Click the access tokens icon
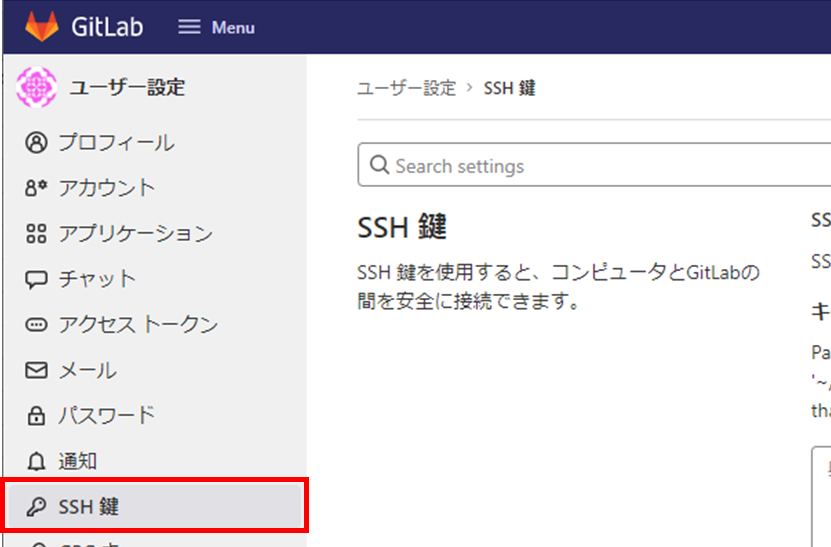Viewport: 831px width, 547px height. [36, 324]
